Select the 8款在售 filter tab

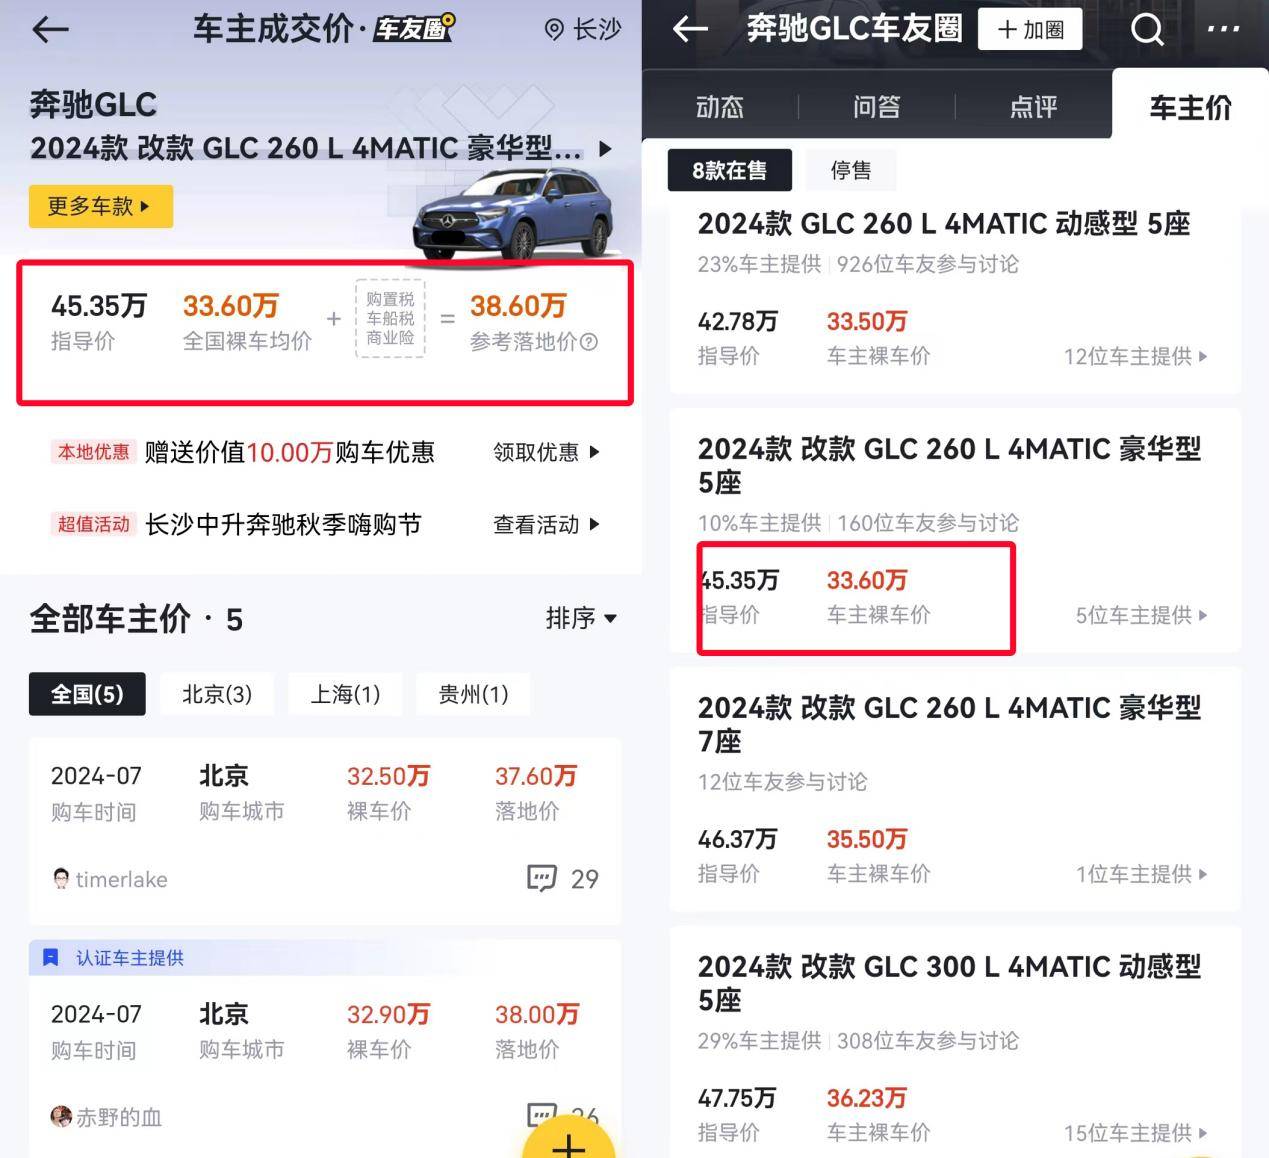click(x=730, y=170)
